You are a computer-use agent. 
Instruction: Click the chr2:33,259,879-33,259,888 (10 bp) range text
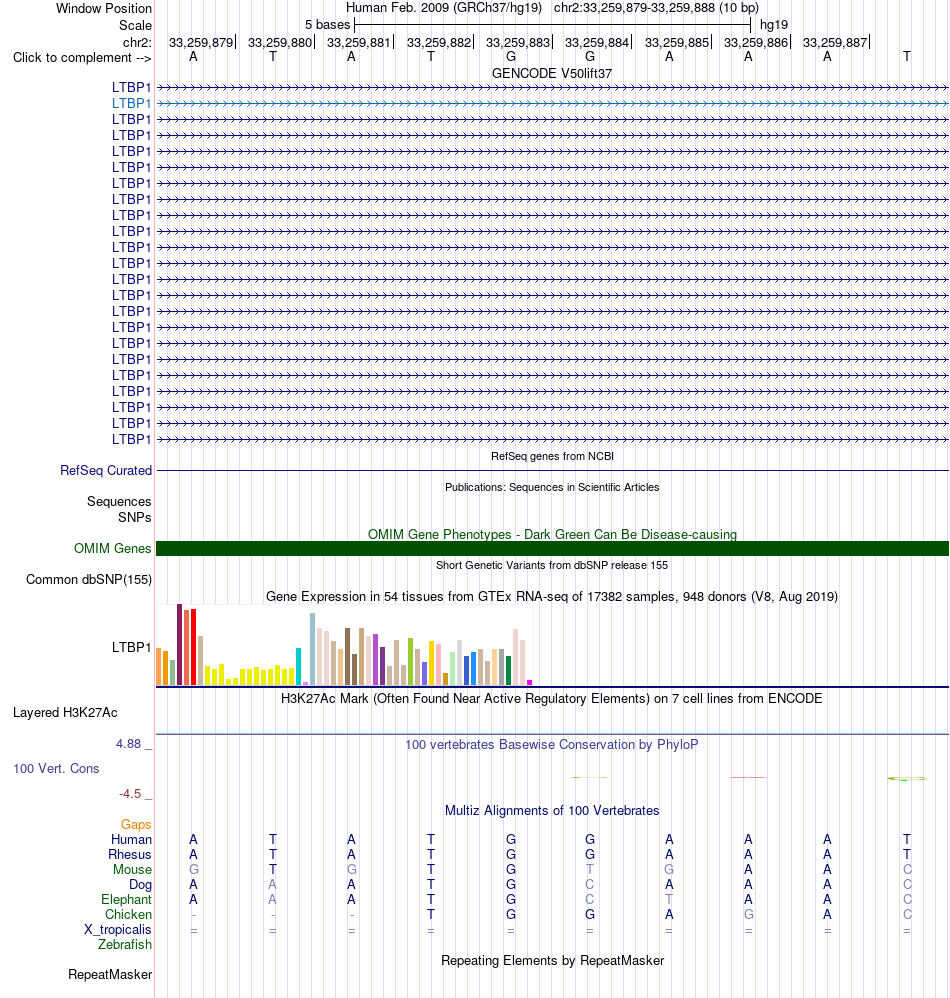[x=657, y=8]
